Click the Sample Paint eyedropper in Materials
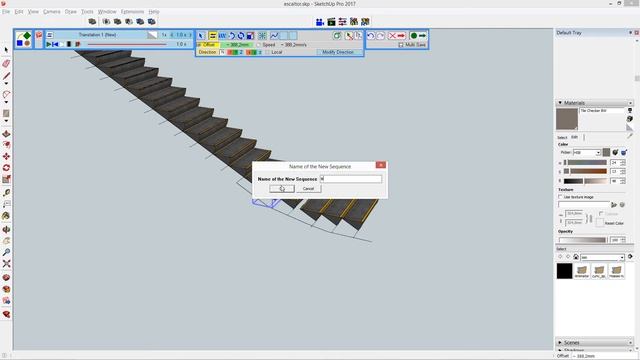640x360 pixels. click(x=630, y=135)
